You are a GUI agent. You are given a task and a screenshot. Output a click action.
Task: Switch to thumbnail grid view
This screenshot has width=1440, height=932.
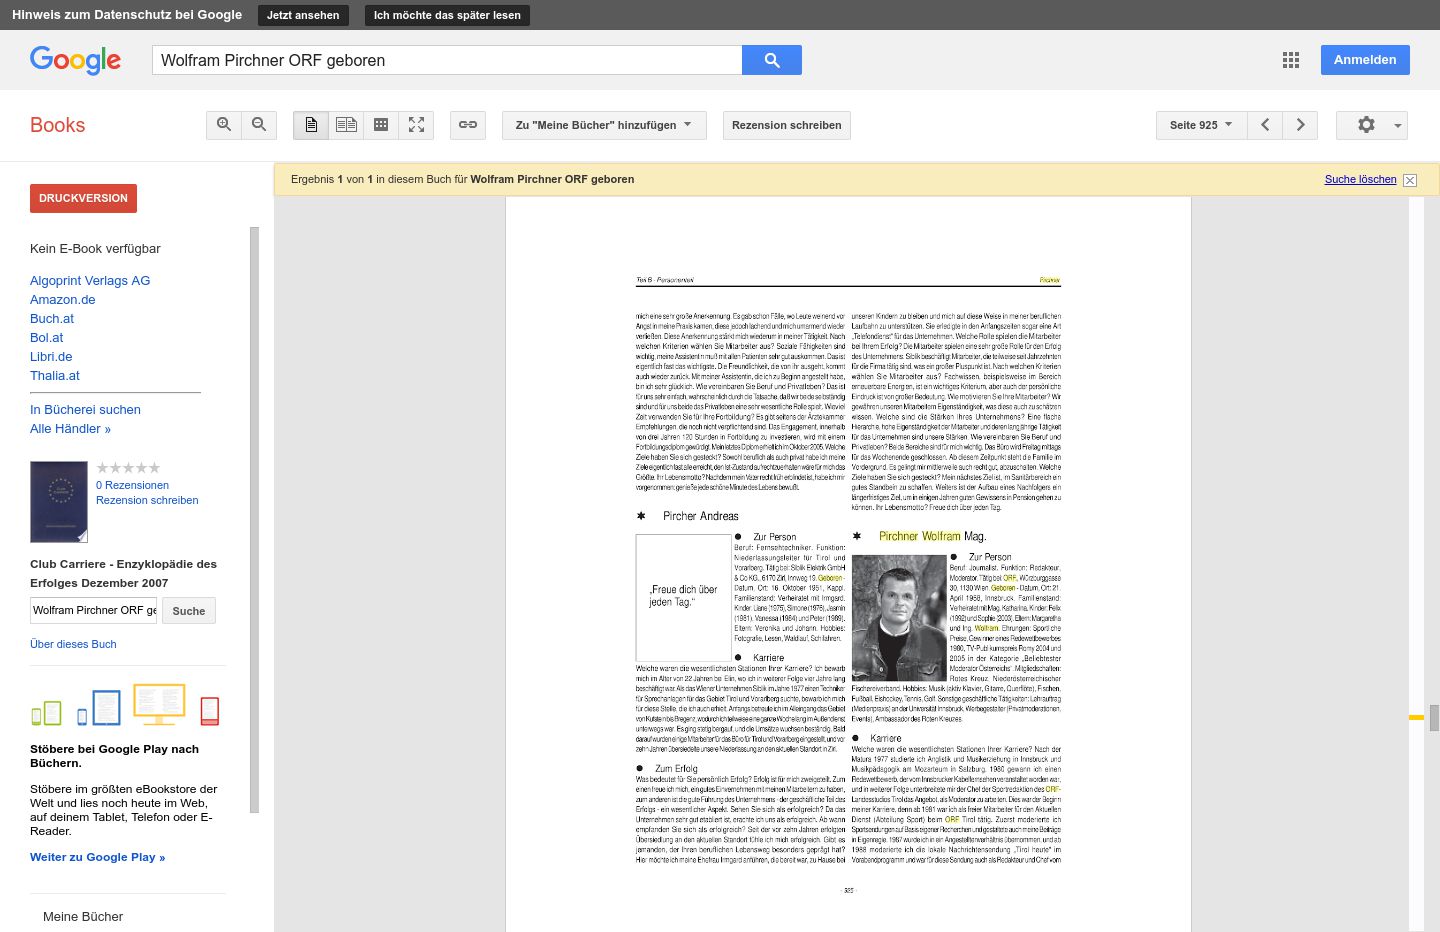click(x=381, y=125)
